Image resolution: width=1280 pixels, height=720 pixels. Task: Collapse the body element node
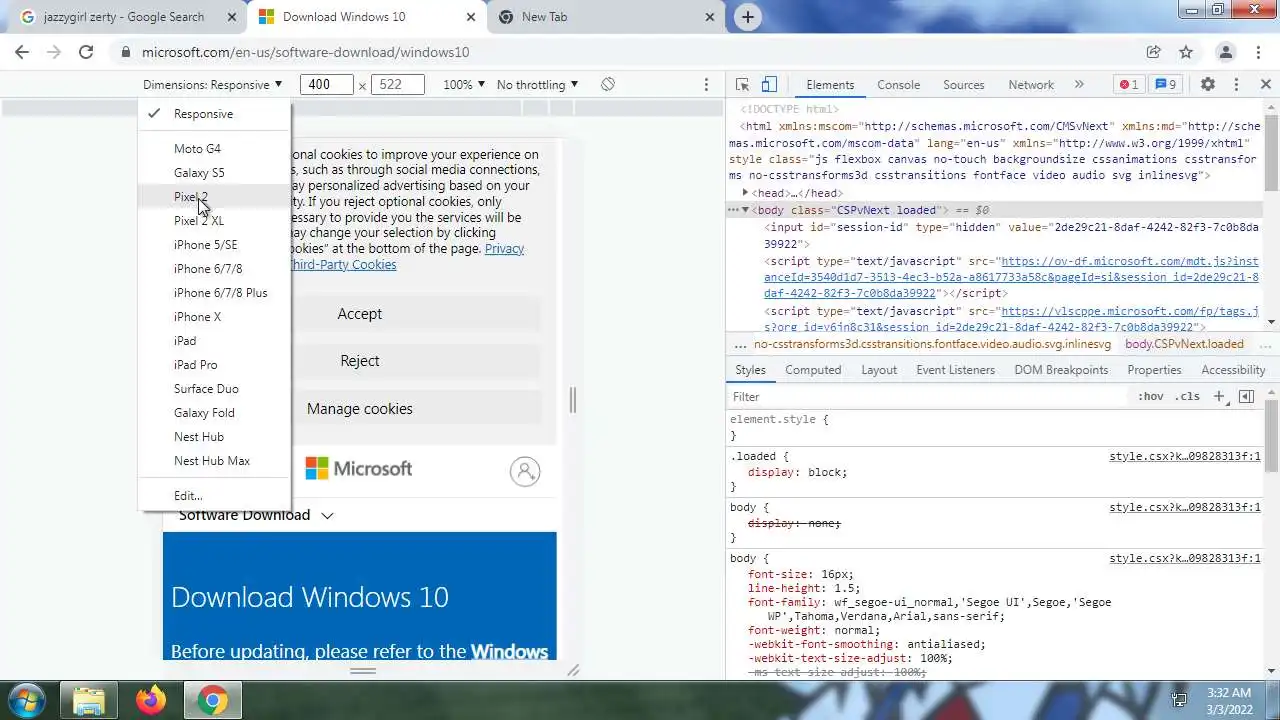tap(745, 210)
